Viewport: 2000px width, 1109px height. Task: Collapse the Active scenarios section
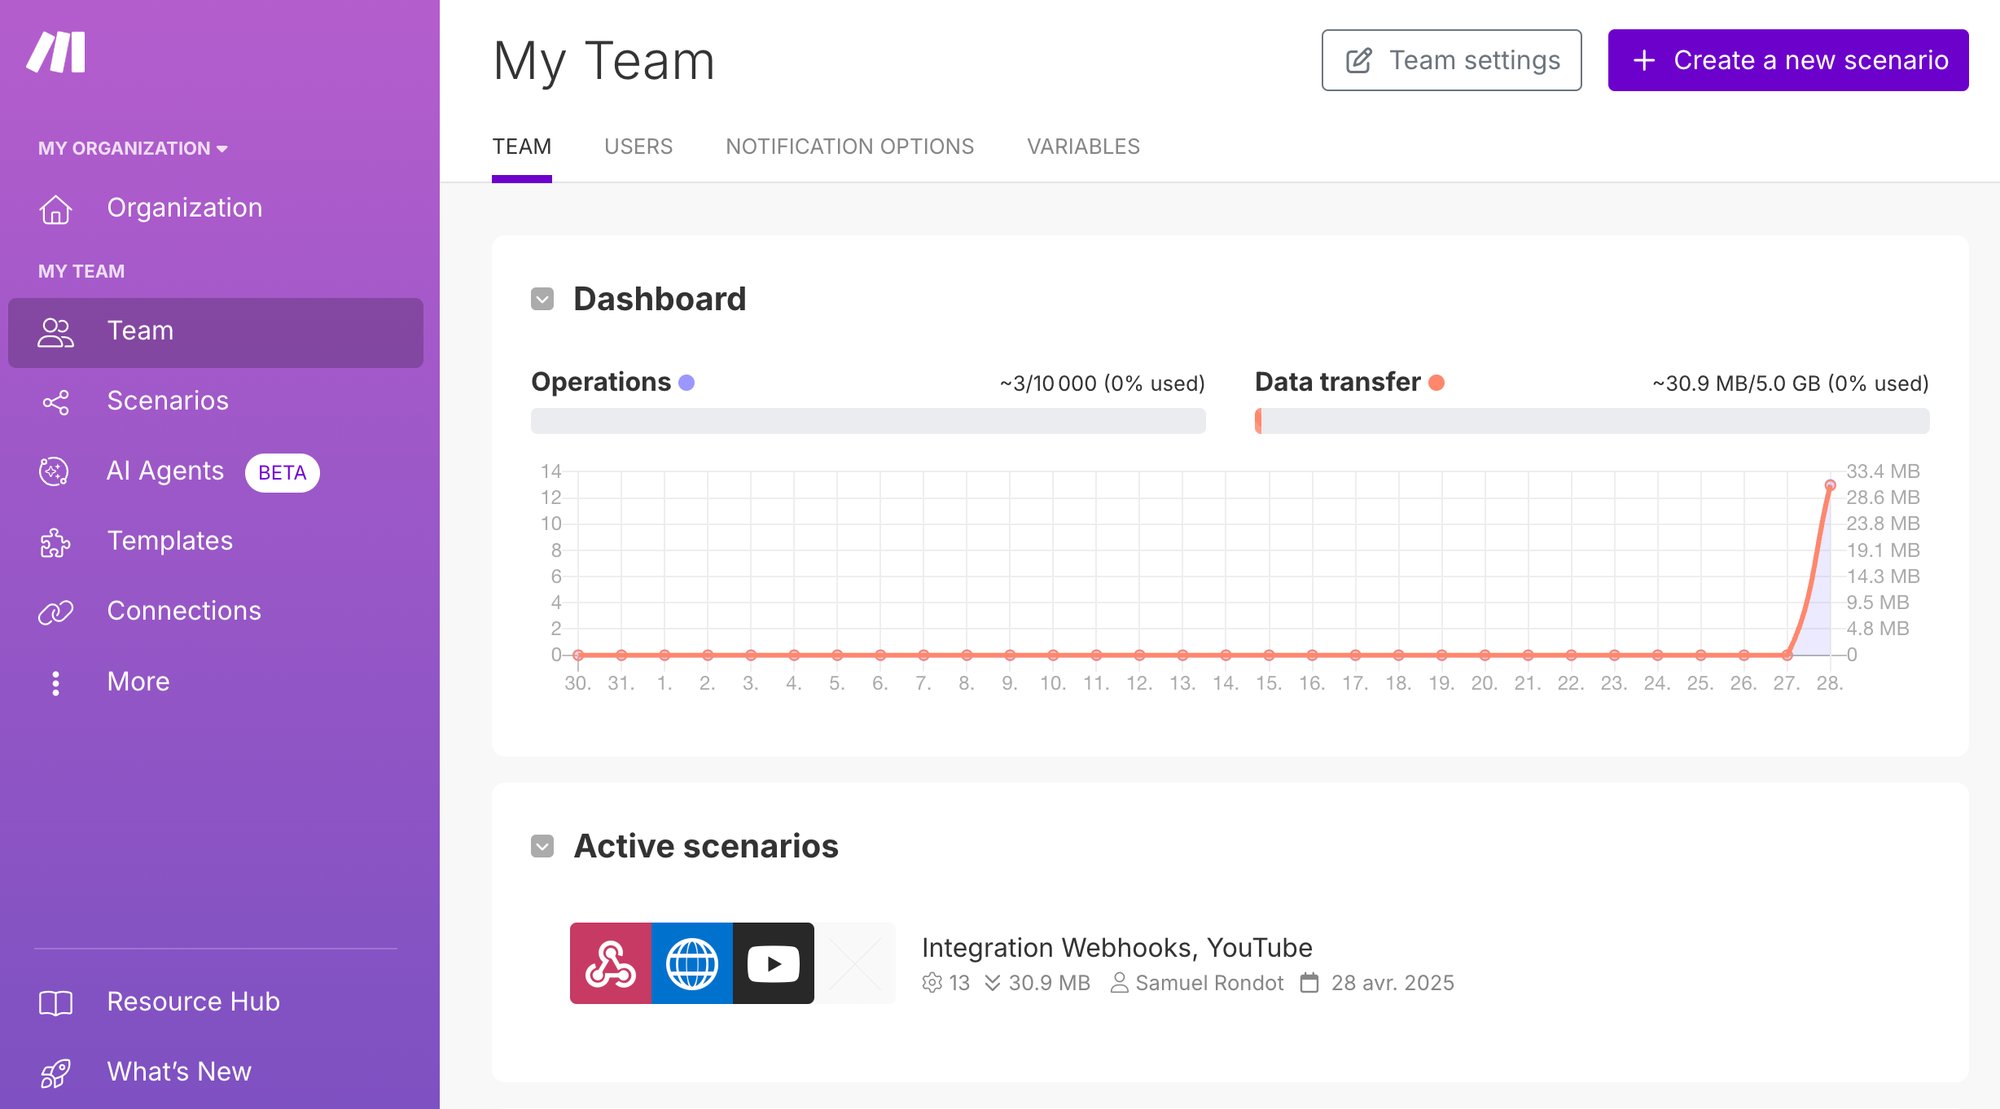click(542, 846)
